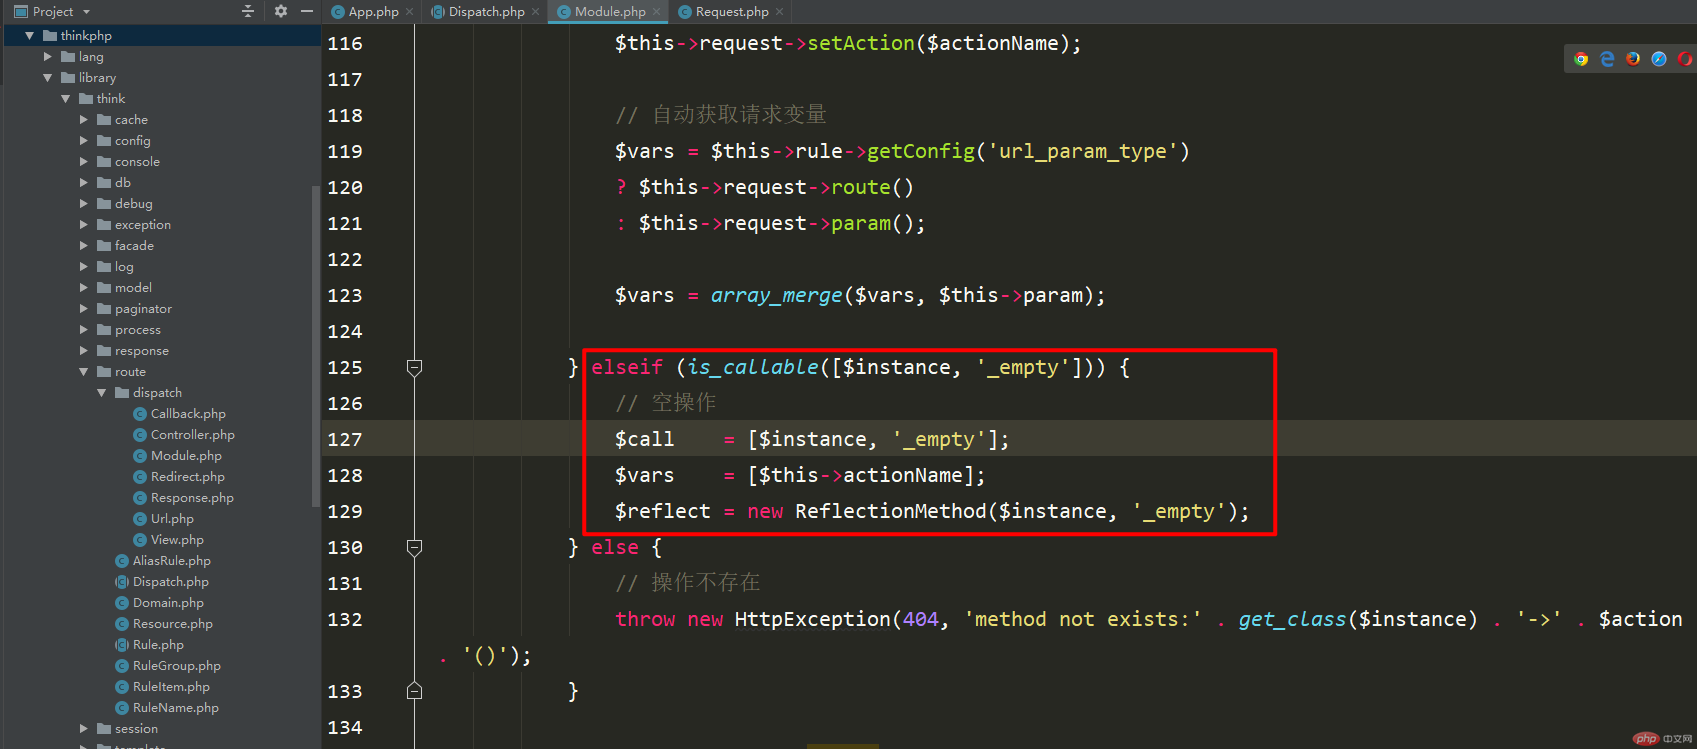
Task: Open Project panel settings gear
Action: [281, 11]
